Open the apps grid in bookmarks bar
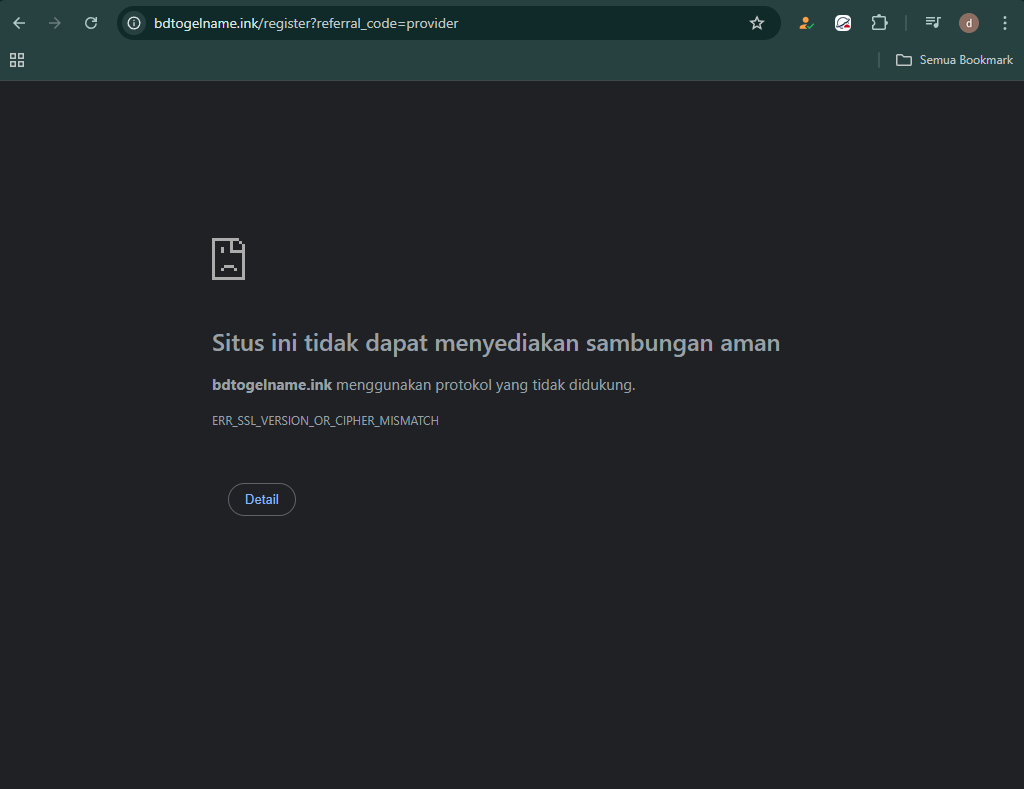 tap(17, 60)
